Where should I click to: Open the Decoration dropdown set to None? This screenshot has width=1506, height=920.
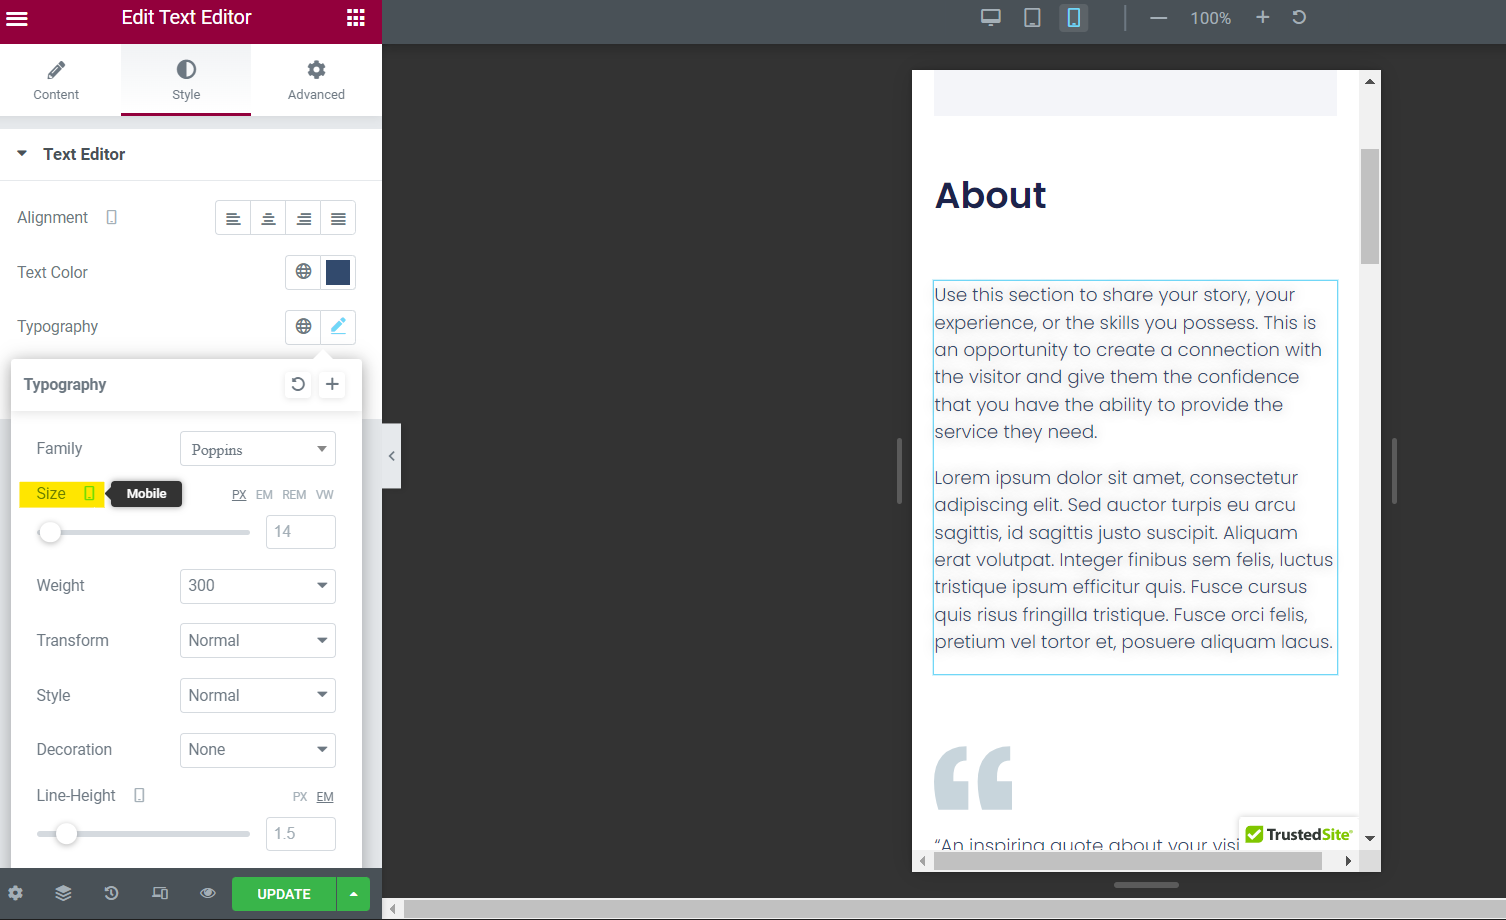coord(257,750)
